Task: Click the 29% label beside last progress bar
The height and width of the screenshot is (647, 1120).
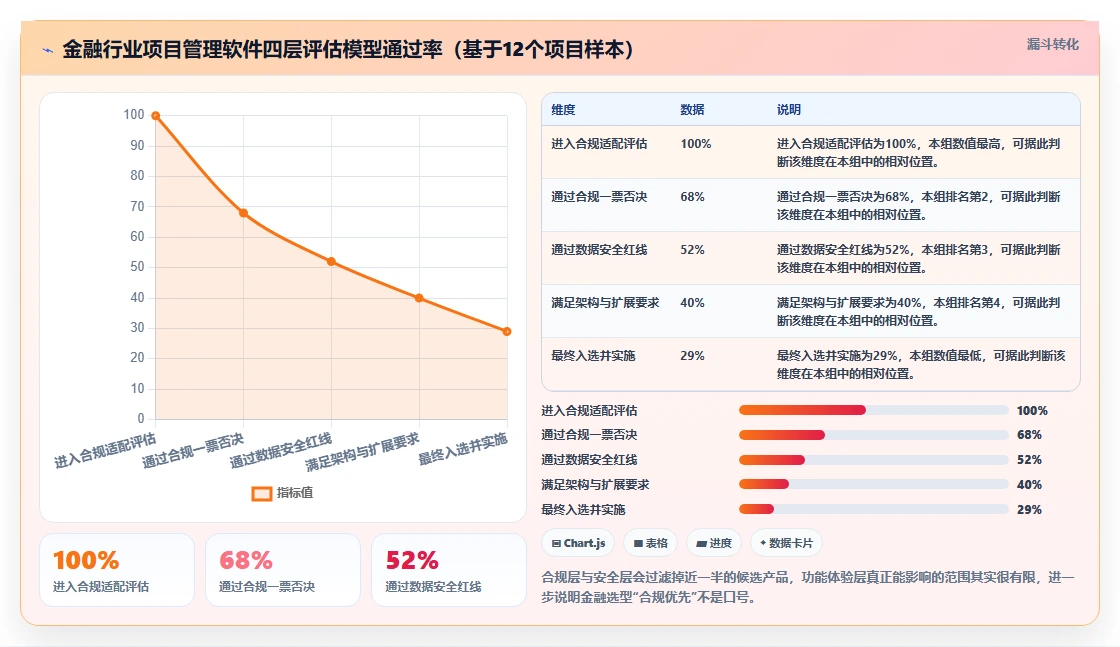Action: (1029, 510)
